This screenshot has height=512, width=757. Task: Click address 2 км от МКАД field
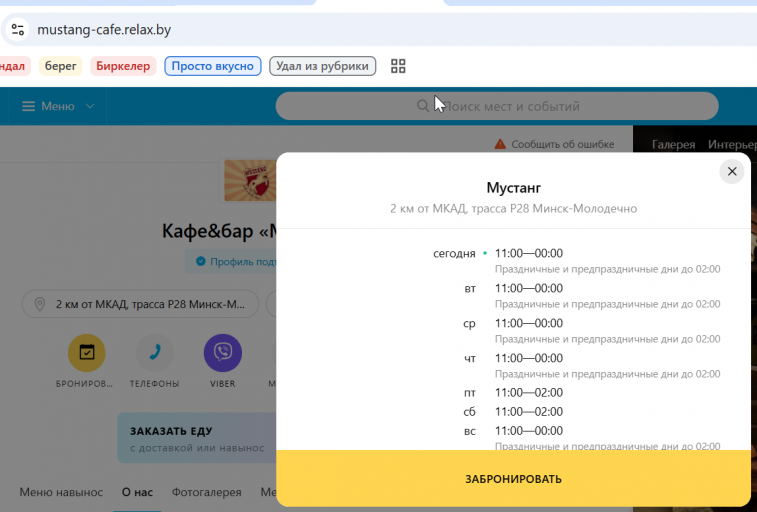(140, 304)
